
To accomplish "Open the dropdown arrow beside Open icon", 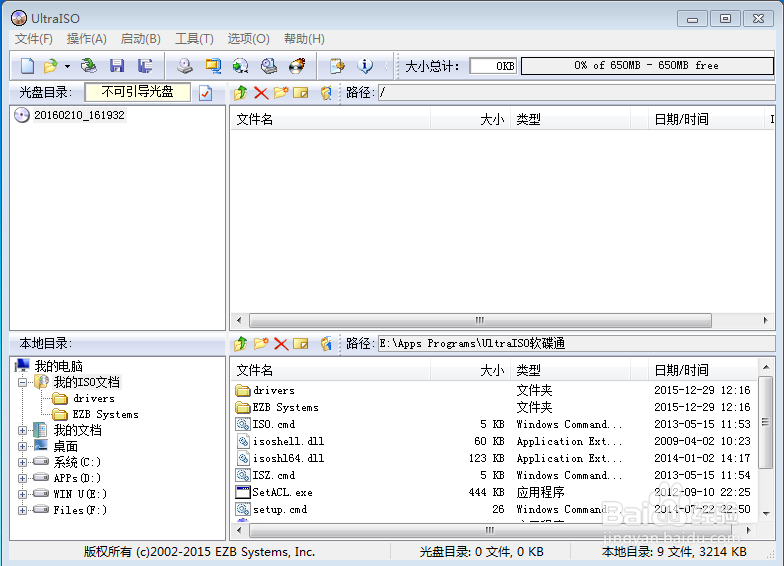I will pyautogui.click(x=67, y=66).
